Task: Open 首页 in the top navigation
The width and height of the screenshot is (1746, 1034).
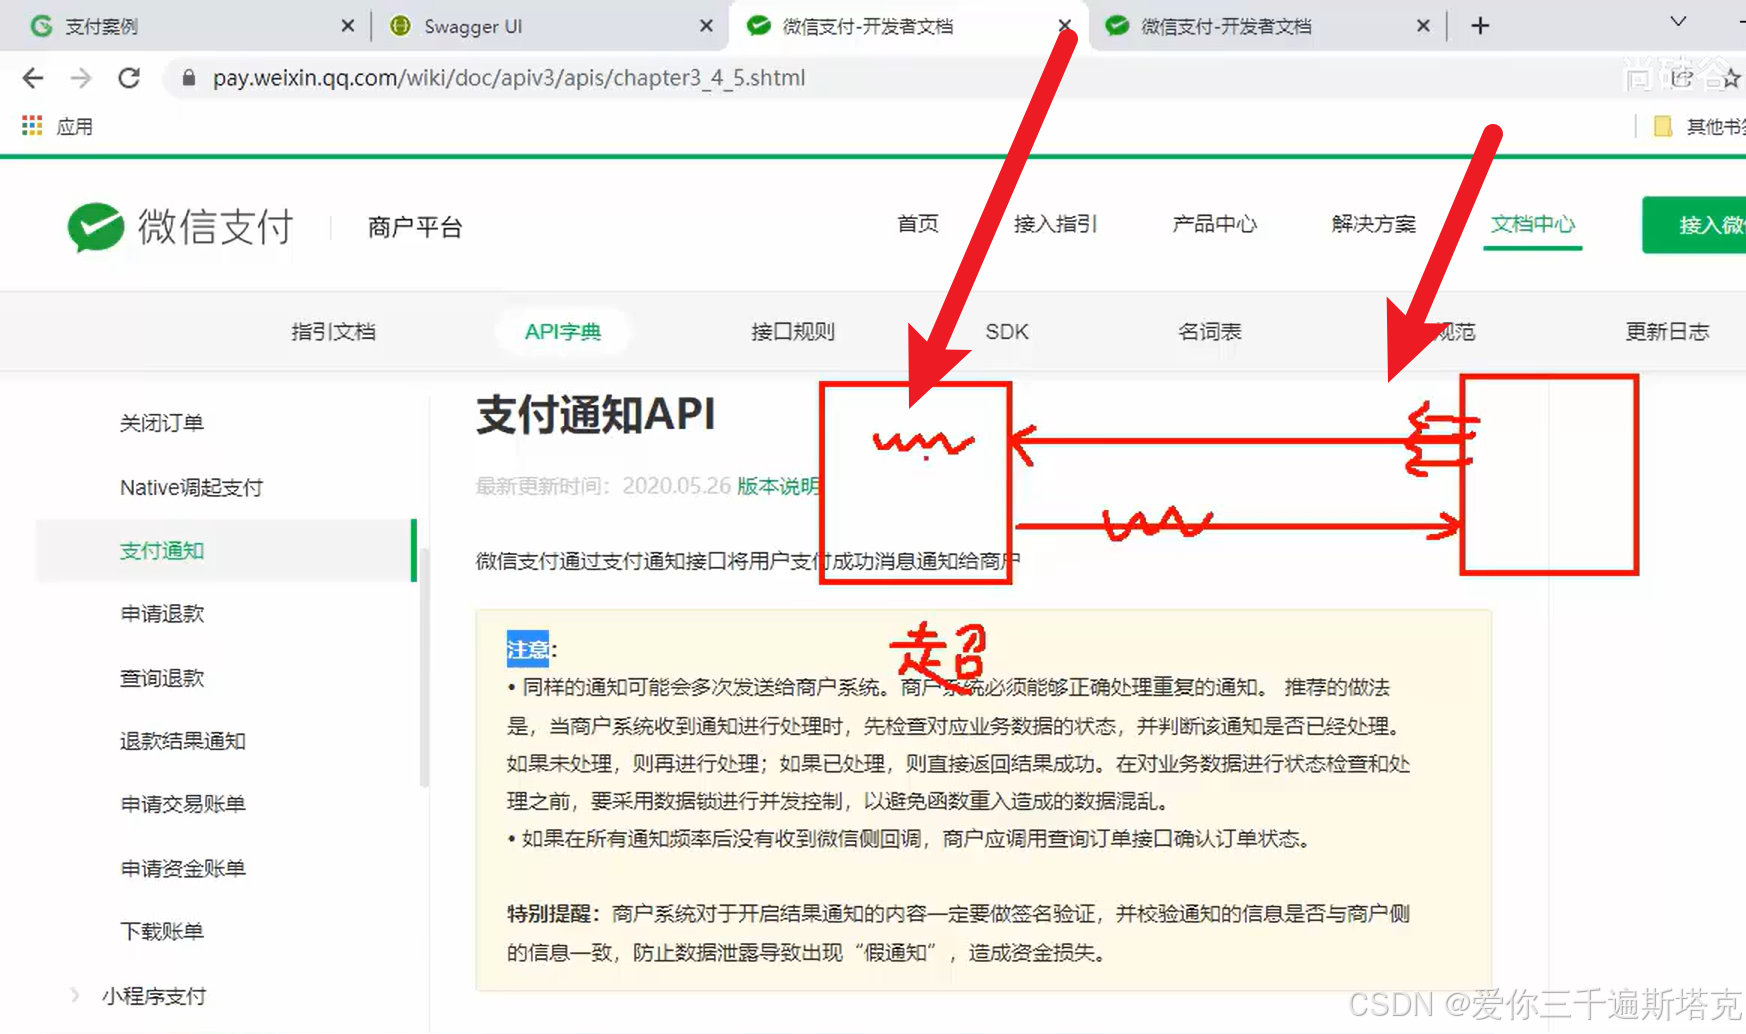Action: (917, 224)
